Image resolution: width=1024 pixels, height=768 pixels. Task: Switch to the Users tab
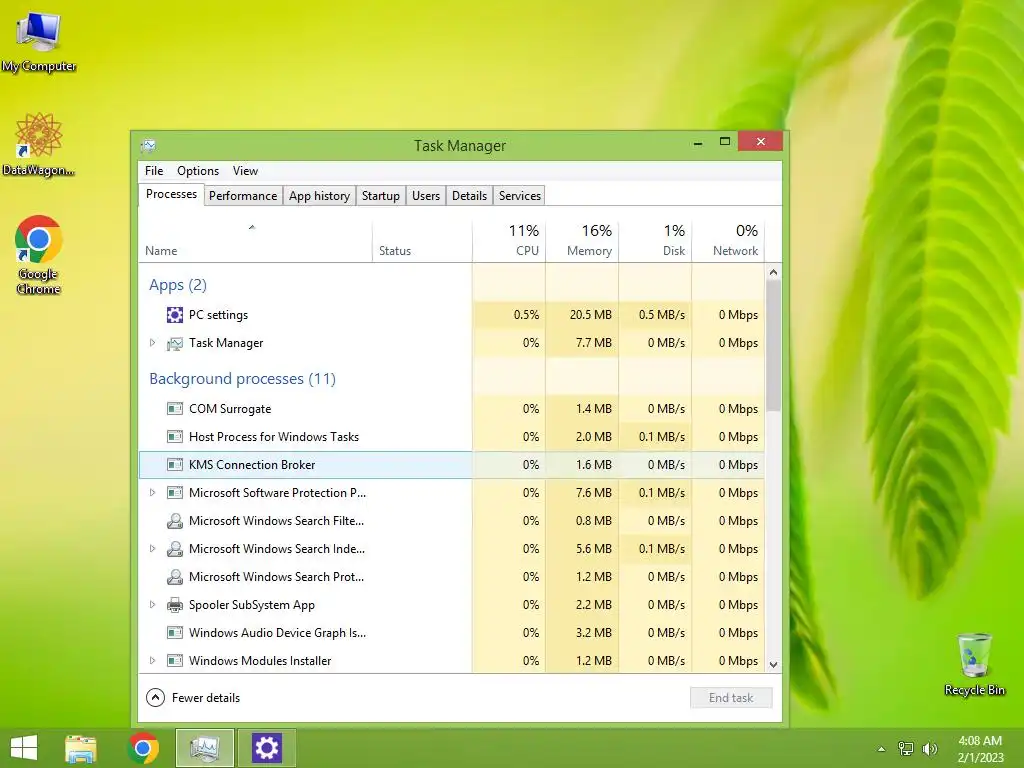[426, 196]
